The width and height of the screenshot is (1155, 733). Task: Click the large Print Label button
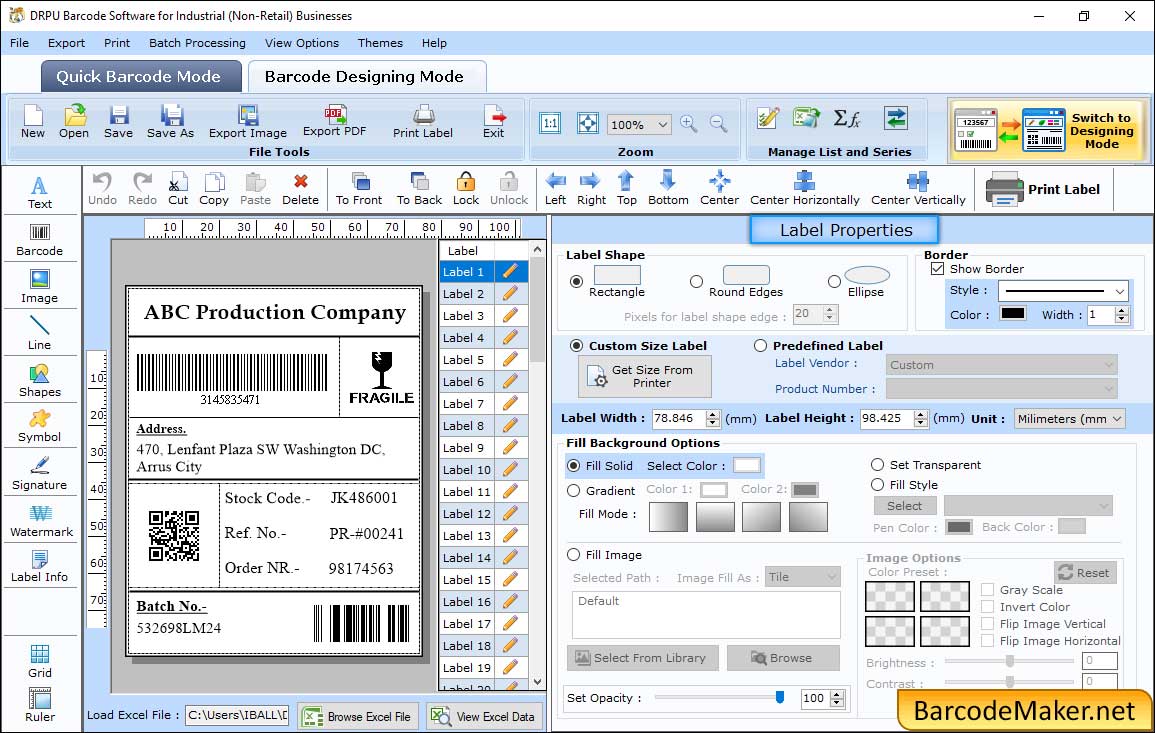[1043, 189]
